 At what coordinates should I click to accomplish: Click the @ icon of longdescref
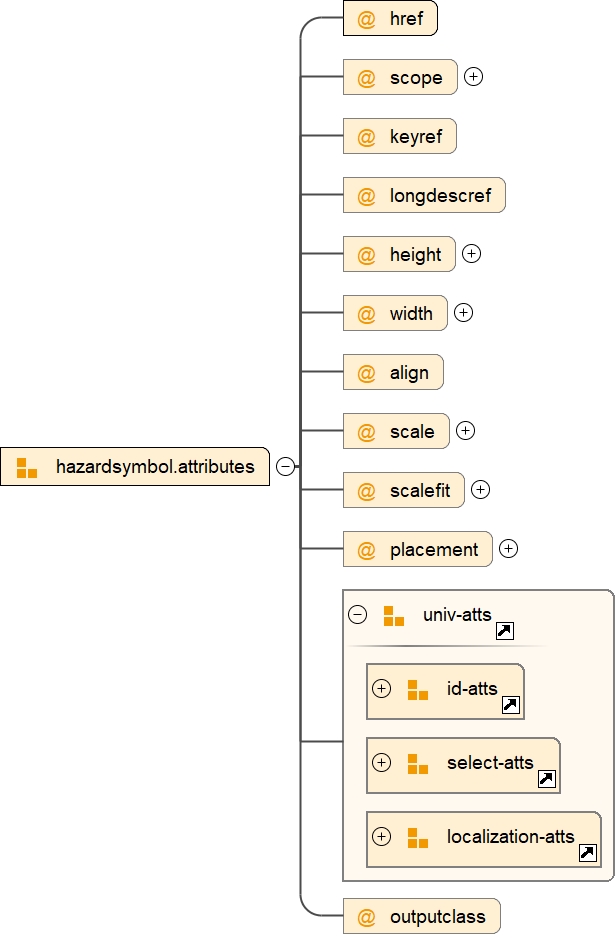[366, 196]
